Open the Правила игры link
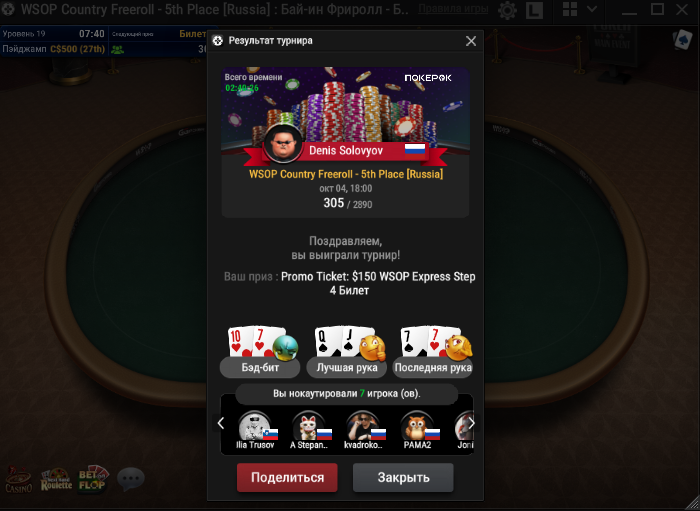This screenshot has height=511, width=700. pos(453,8)
